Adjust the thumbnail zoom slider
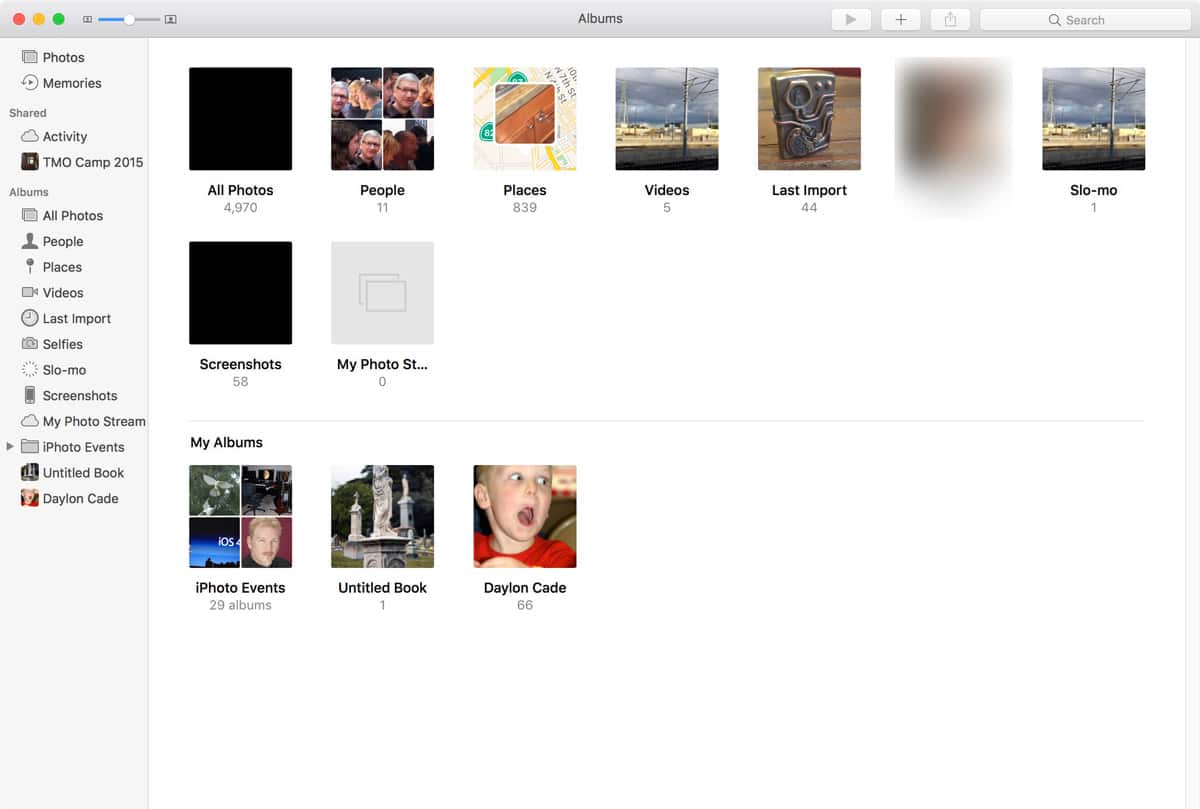 pyautogui.click(x=129, y=19)
